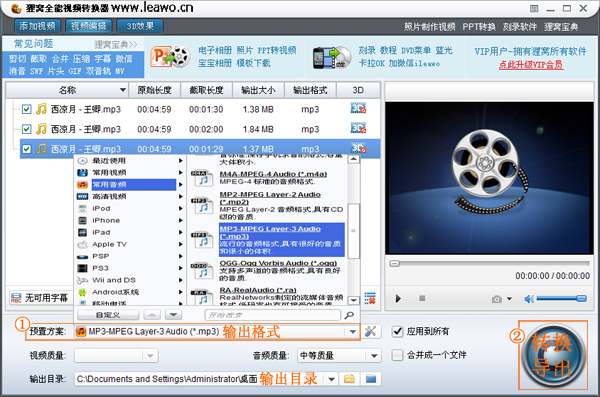Click the 自定义 custom button

click(108, 315)
